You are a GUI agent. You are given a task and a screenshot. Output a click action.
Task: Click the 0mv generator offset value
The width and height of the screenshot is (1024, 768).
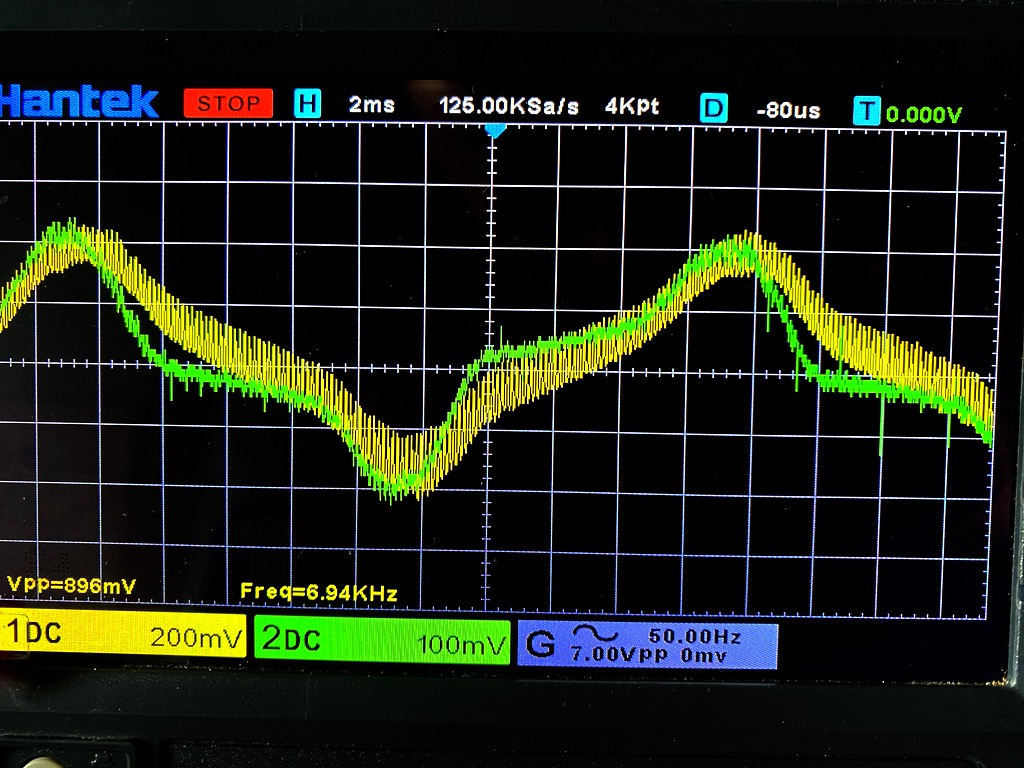pos(703,656)
